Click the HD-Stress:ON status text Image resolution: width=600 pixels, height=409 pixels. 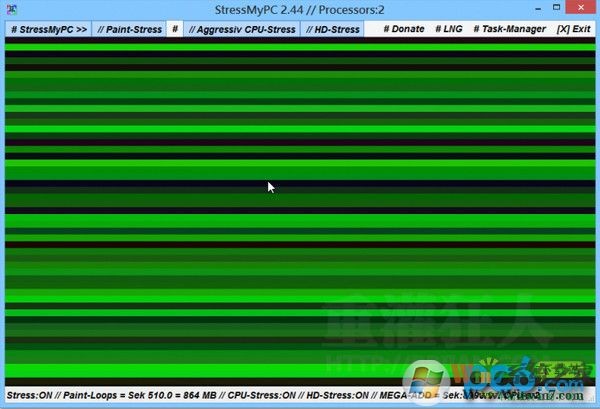(x=338, y=395)
